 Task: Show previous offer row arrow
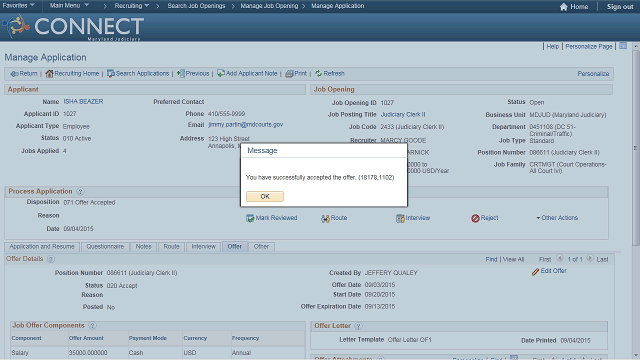(560, 258)
